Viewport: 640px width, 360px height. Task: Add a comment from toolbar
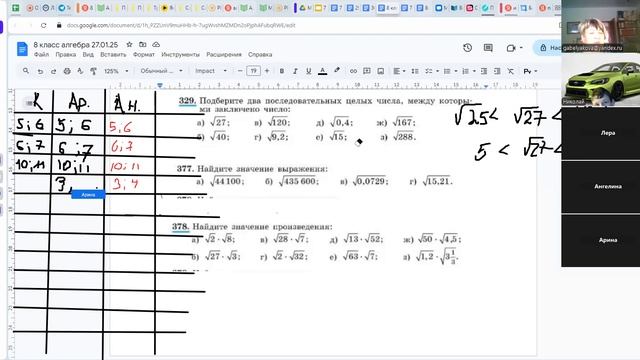click(367, 71)
